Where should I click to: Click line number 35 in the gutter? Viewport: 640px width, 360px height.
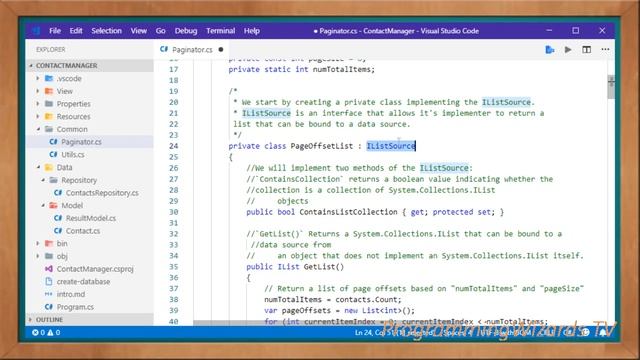coord(174,267)
